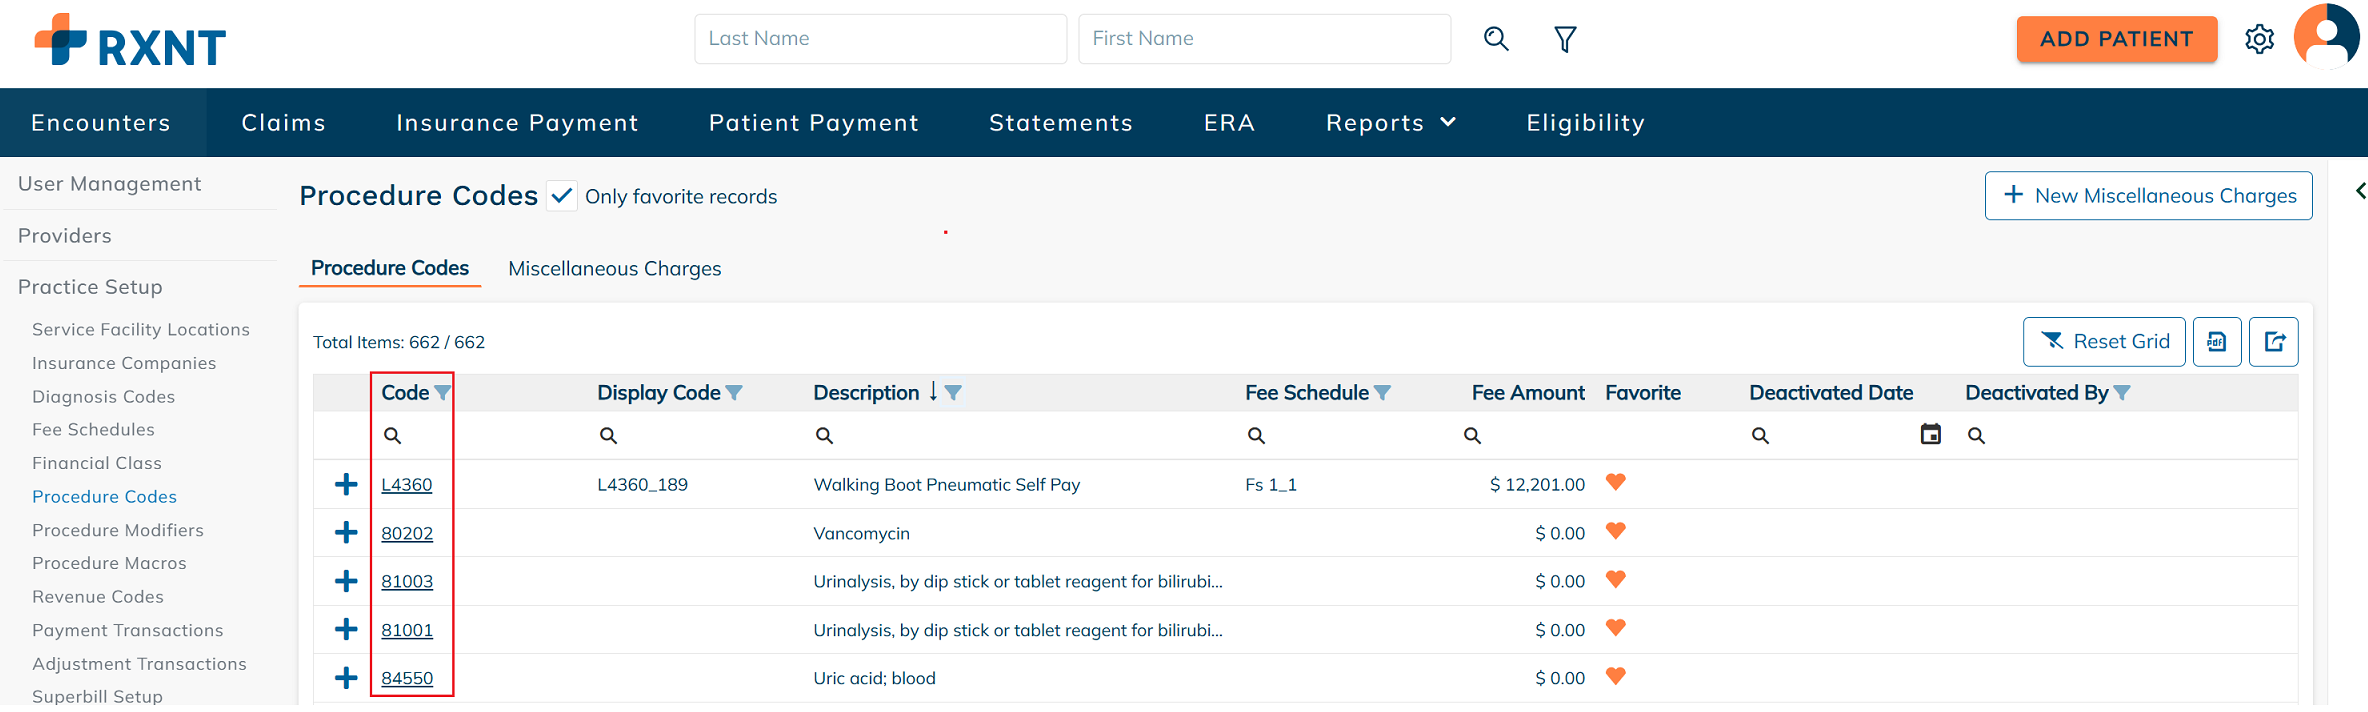
Task: Click the Reset Grid button
Action: 2104,342
